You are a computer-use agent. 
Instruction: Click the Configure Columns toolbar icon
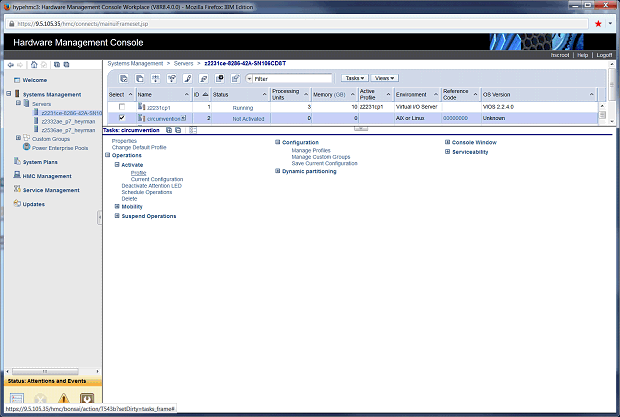click(x=219, y=79)
